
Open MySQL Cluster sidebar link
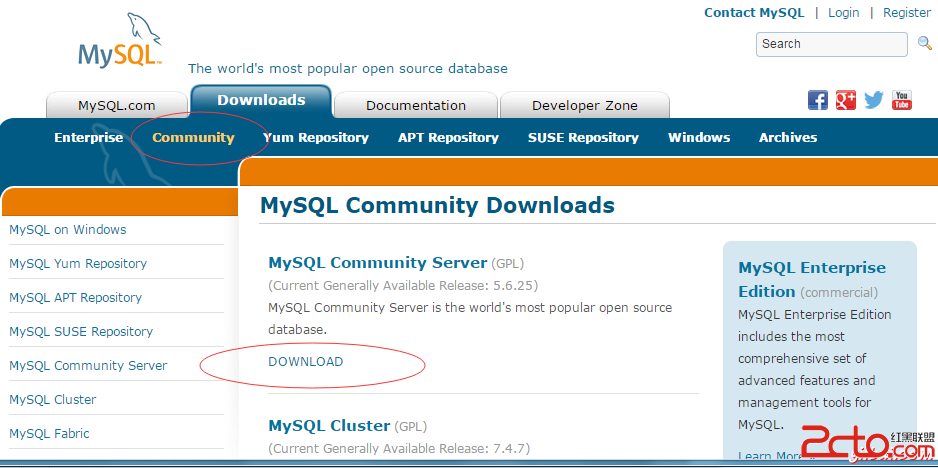(x=53, y=400)
